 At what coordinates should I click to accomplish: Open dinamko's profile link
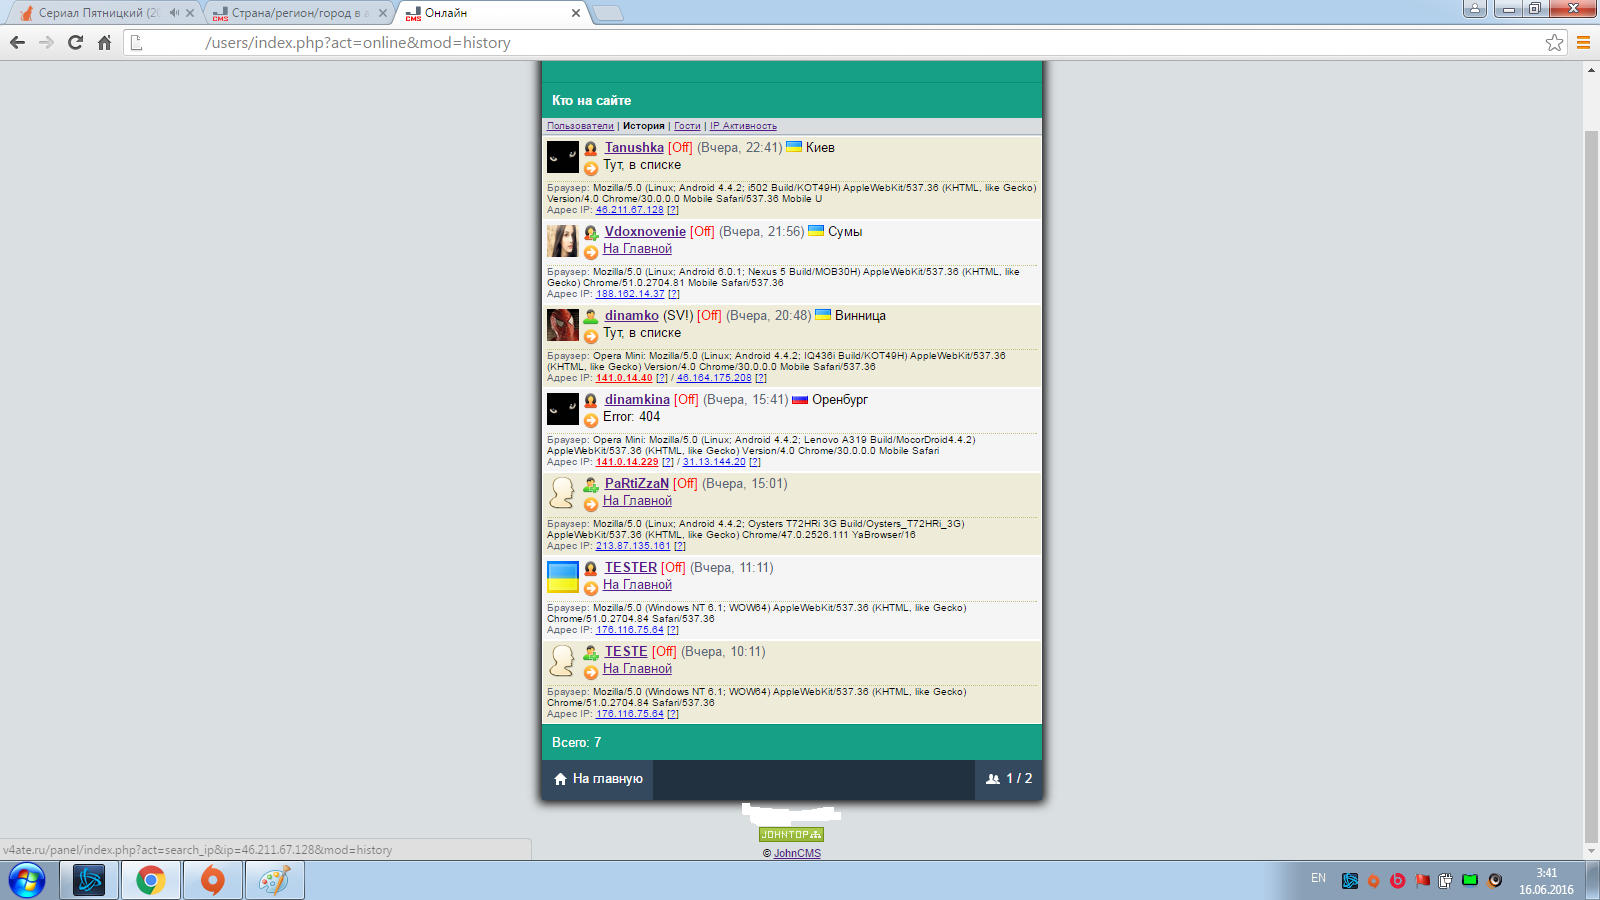click(632, 315)
